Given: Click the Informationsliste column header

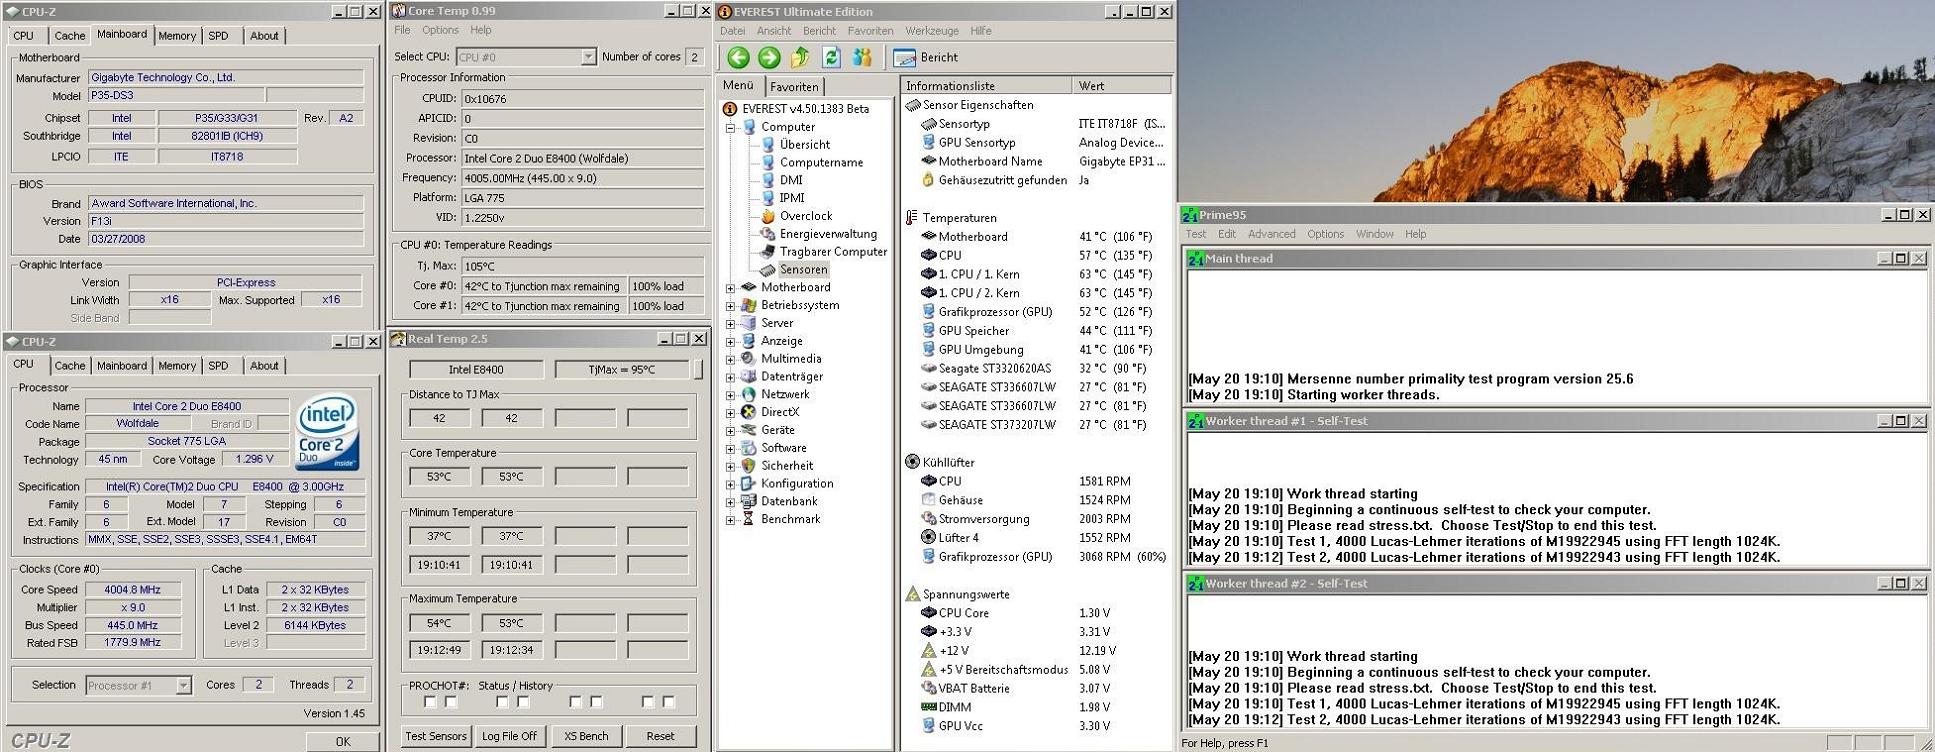Looking at the screenshot, I should (x=986, y=86).
